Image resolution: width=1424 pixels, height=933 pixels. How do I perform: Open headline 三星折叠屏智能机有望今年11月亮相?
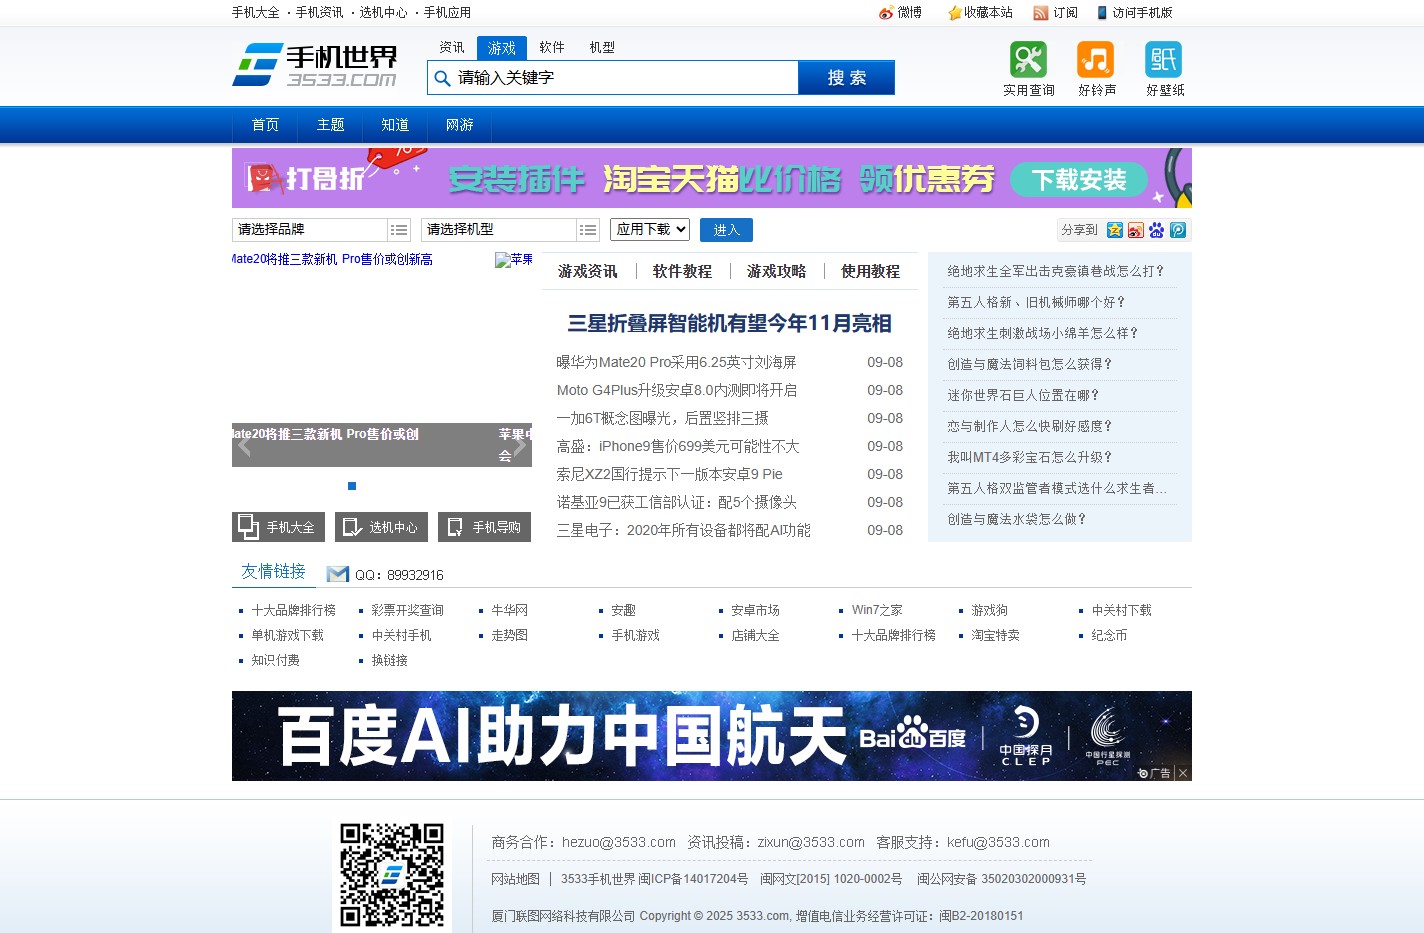[x=729, y=324]
